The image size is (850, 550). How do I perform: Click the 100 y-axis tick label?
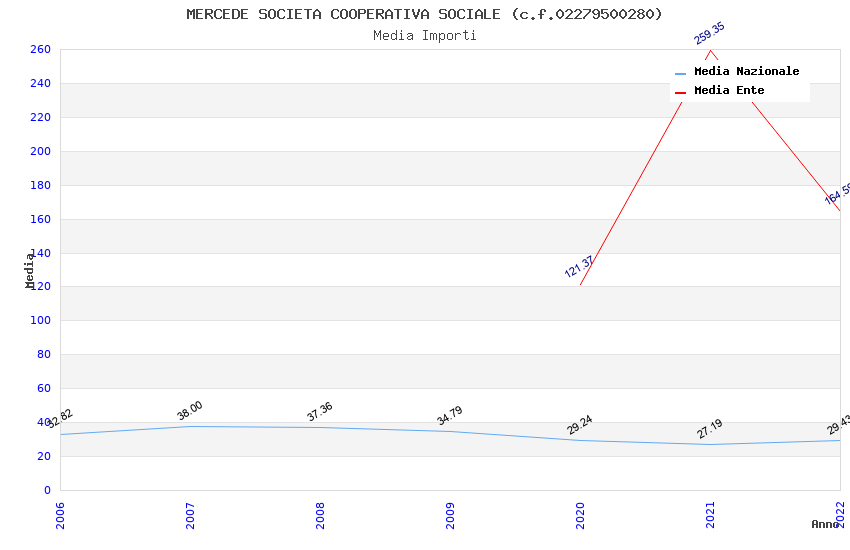tap(40, 320)
